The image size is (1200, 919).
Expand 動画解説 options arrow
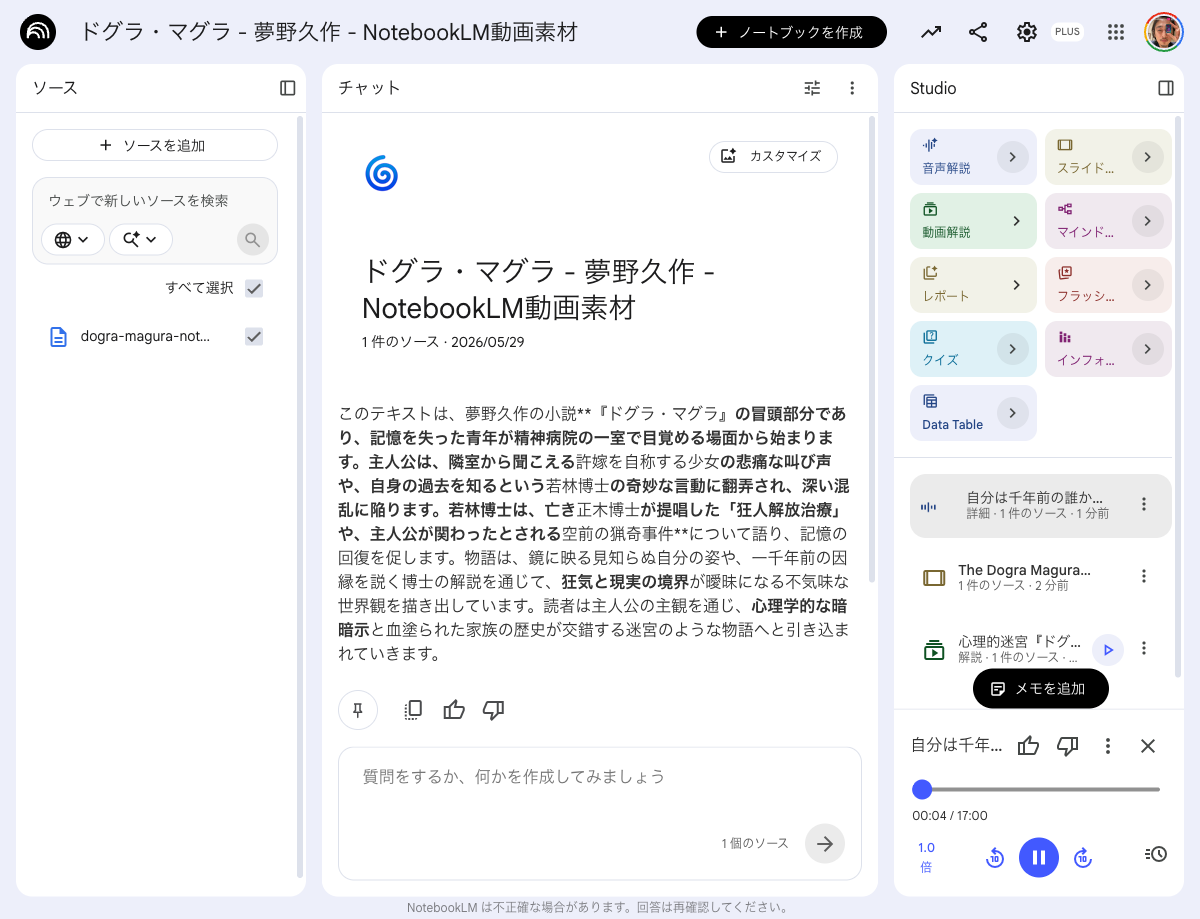click(x=1016, y=221)
